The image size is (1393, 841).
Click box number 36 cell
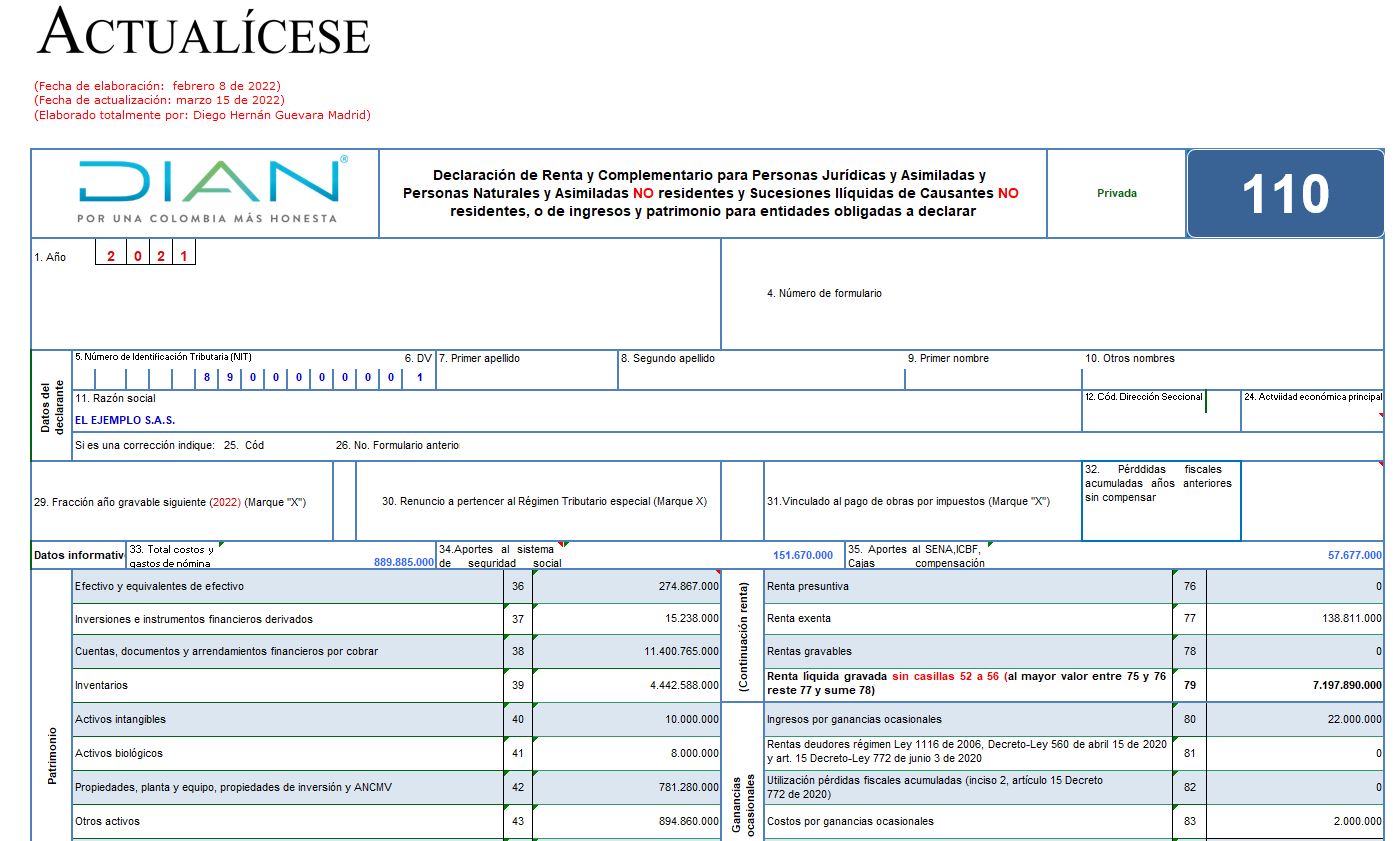pyautogui.click(x=518, y=586)
